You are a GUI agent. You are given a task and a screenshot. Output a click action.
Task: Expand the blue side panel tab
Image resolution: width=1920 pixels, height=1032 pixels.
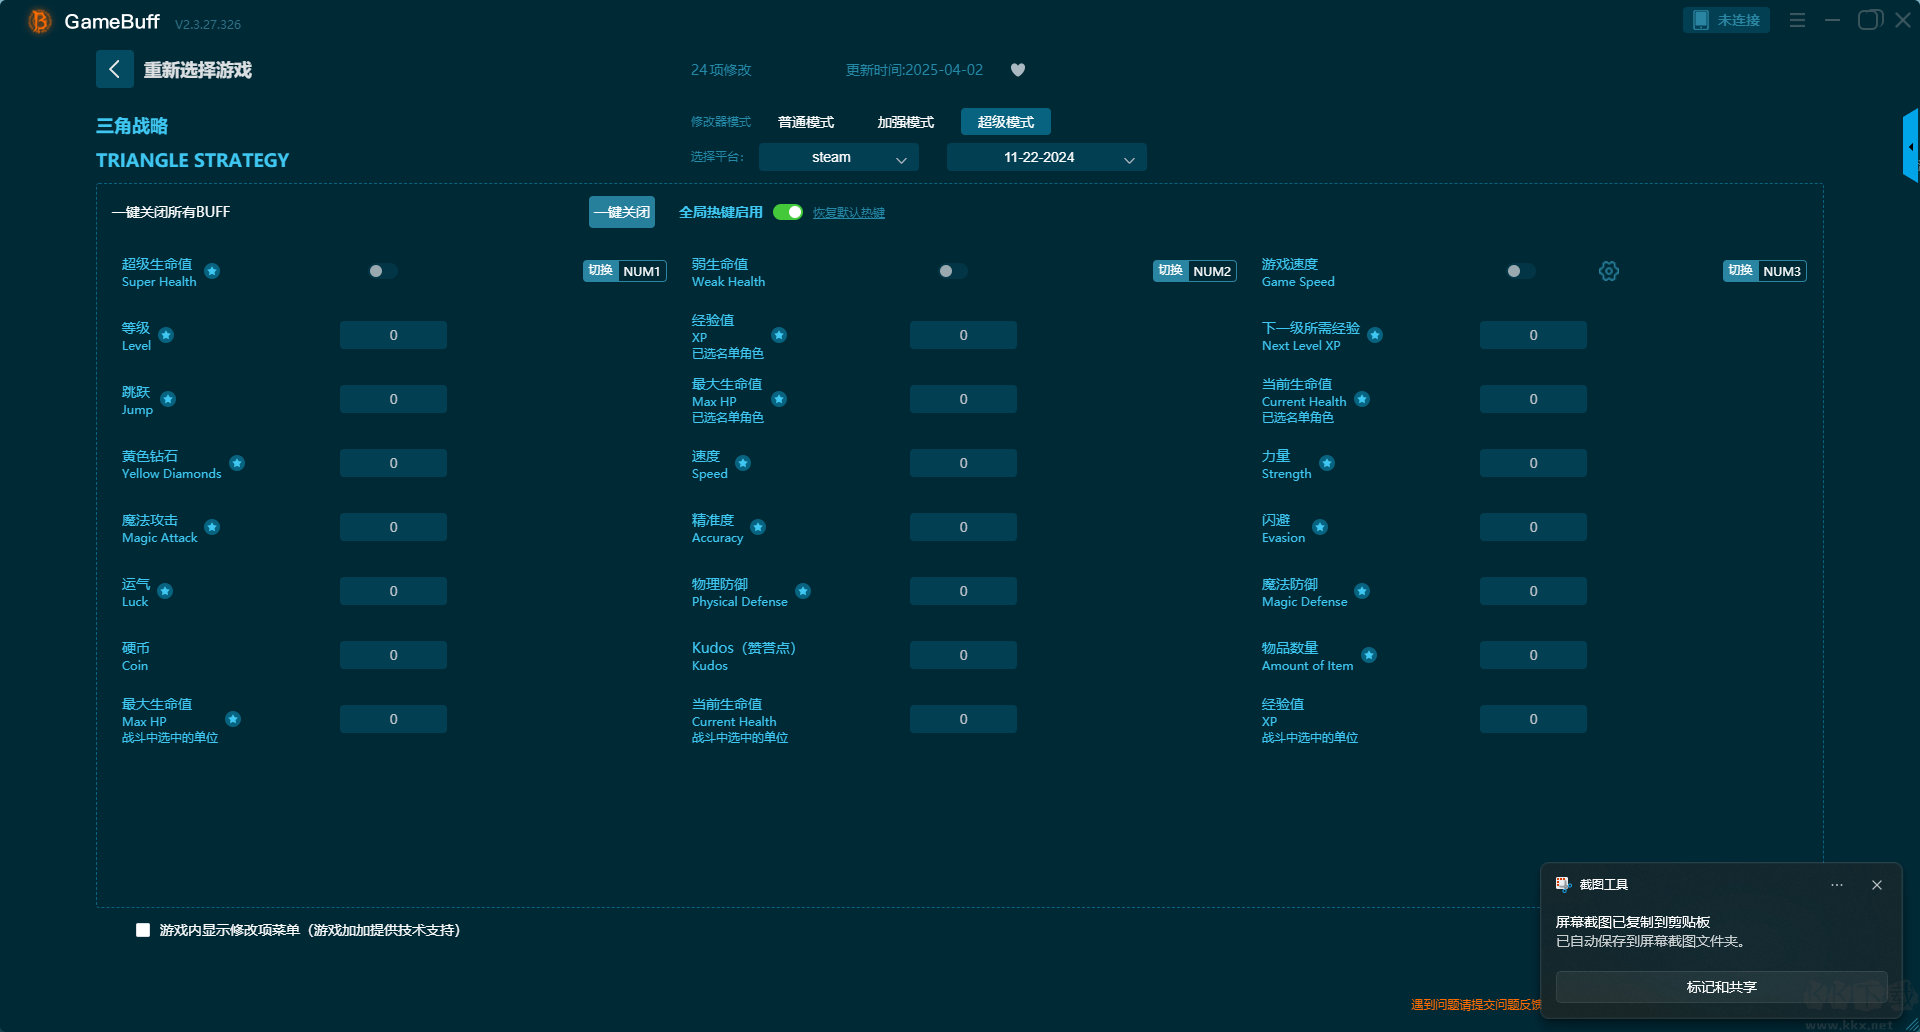pyautogui.click(x=1911, y=146)
